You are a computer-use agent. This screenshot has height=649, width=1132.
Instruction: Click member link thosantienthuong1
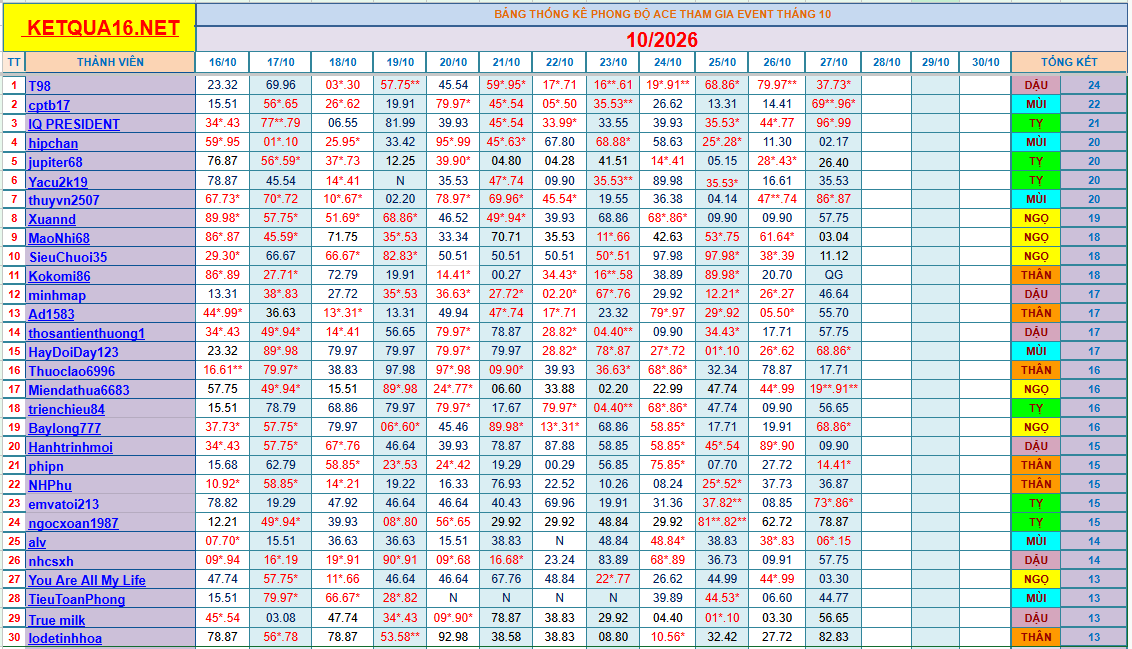pos(87,333)
